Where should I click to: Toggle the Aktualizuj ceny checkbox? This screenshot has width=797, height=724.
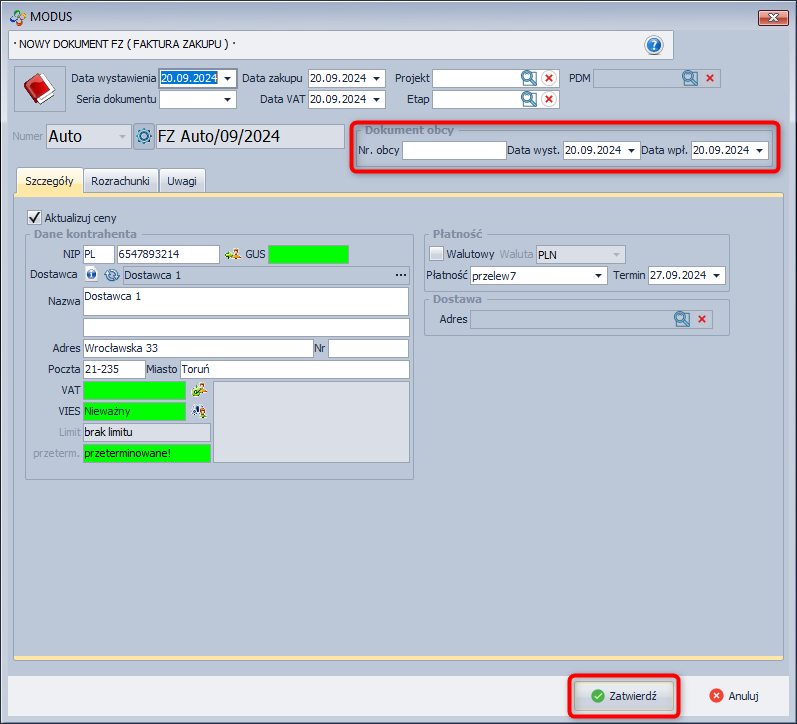(35, 217)
